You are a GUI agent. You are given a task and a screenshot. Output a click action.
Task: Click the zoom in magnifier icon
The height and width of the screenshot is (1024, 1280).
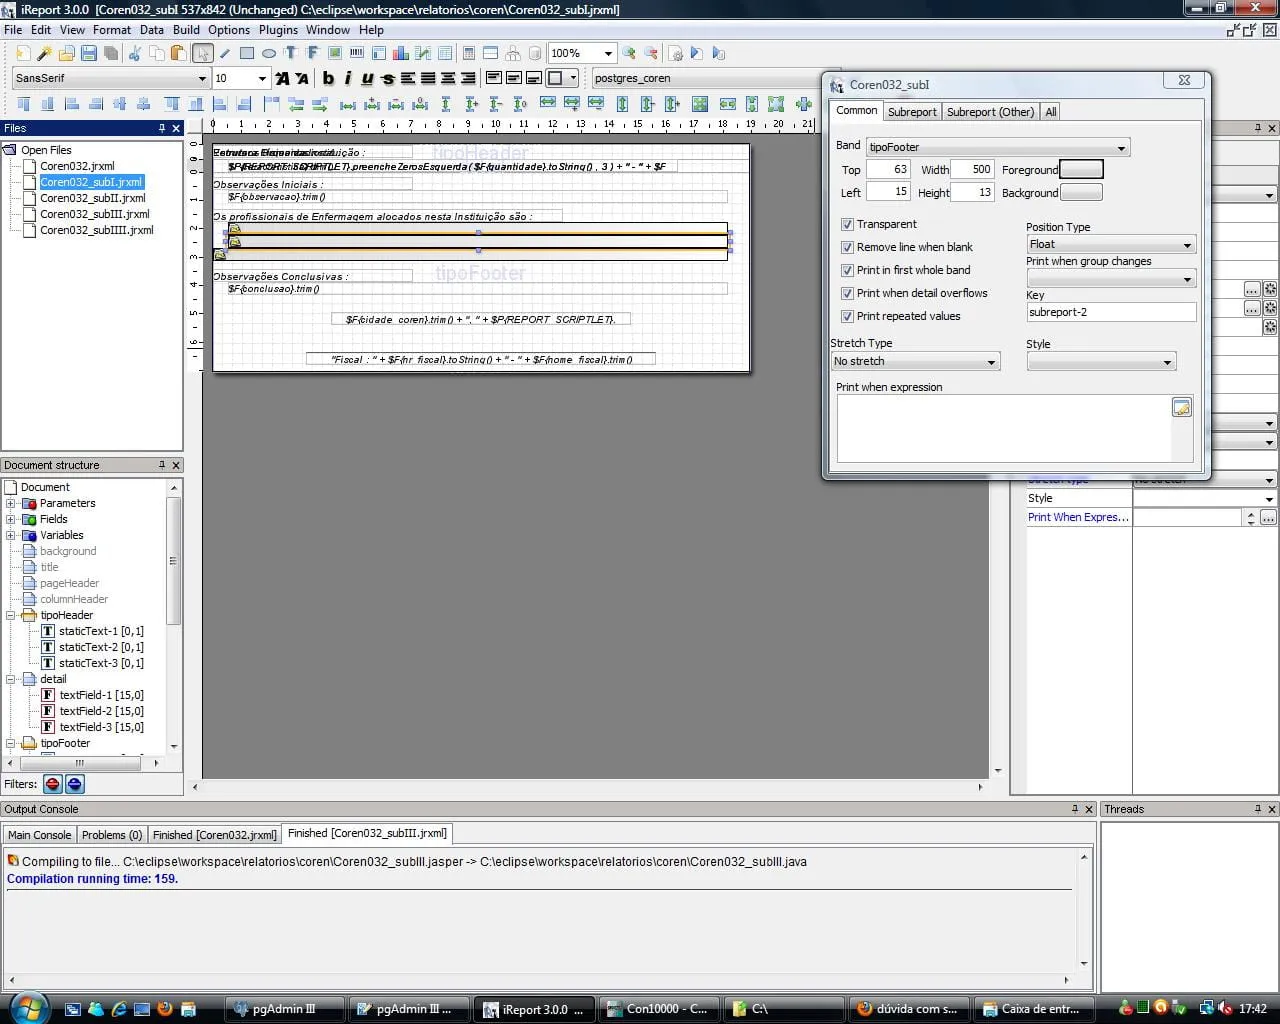[x=629, y=53]
